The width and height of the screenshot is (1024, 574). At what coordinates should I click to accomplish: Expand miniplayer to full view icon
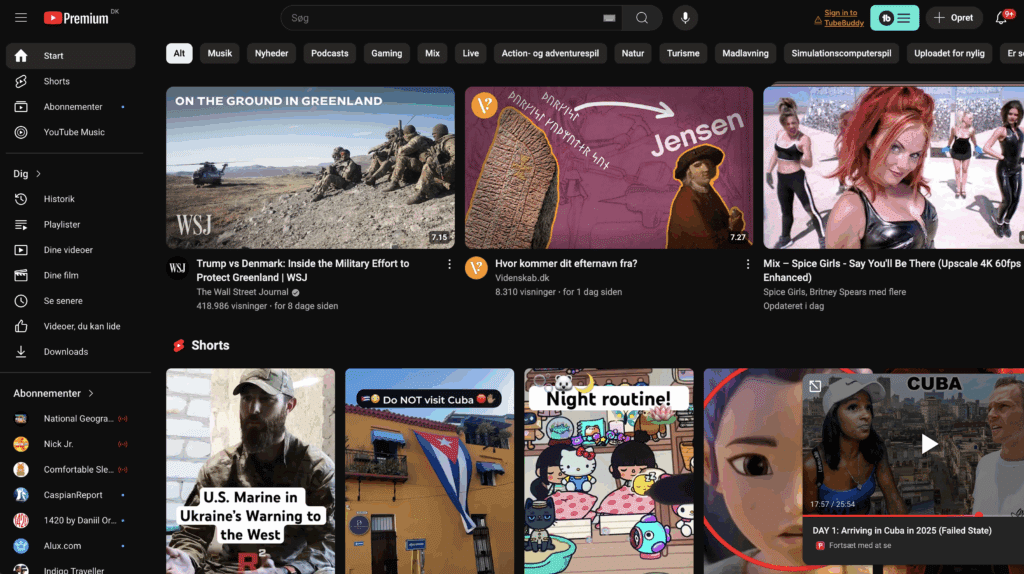pos(815,387)
